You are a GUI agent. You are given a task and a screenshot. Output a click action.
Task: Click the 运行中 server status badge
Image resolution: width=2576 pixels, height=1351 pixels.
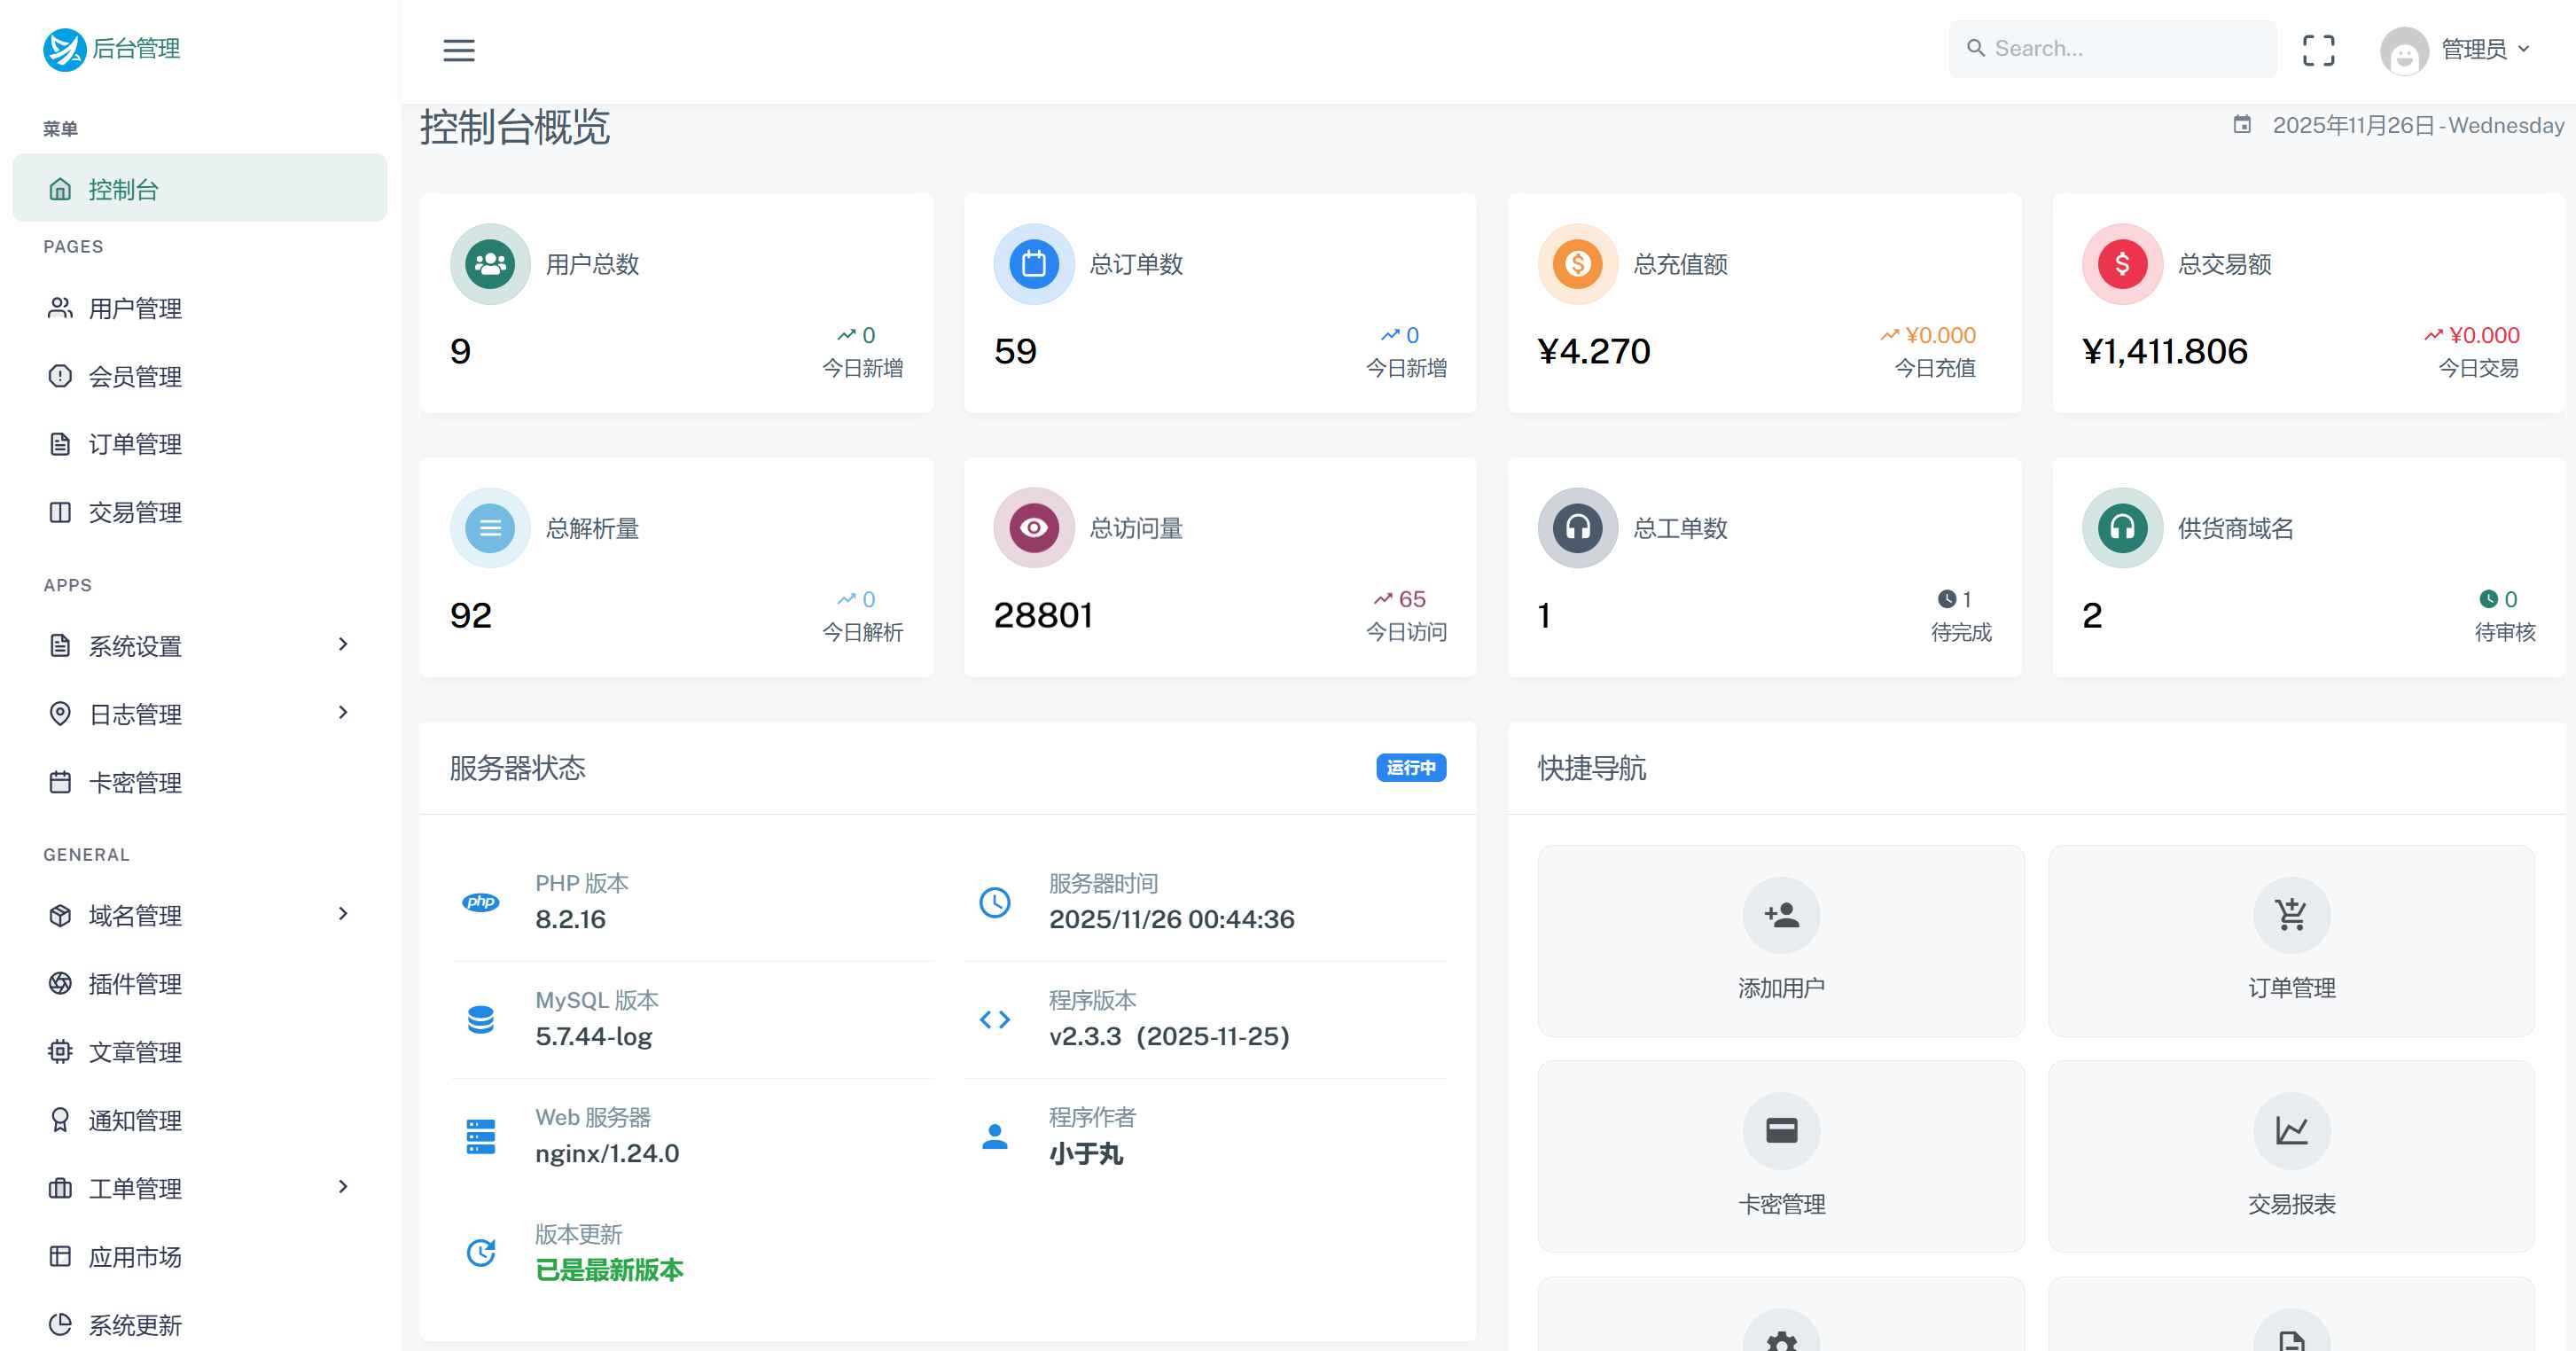click(1410, 768)
